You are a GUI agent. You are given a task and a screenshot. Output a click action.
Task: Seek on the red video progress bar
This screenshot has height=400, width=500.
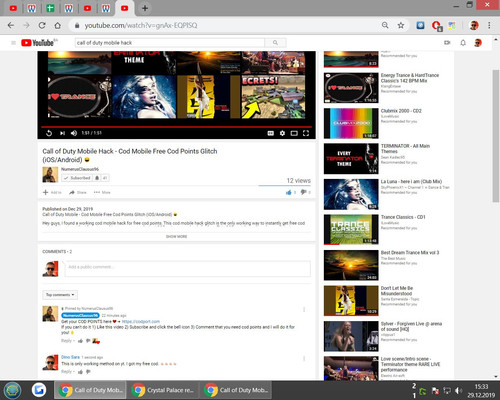[x=176, y=127]
